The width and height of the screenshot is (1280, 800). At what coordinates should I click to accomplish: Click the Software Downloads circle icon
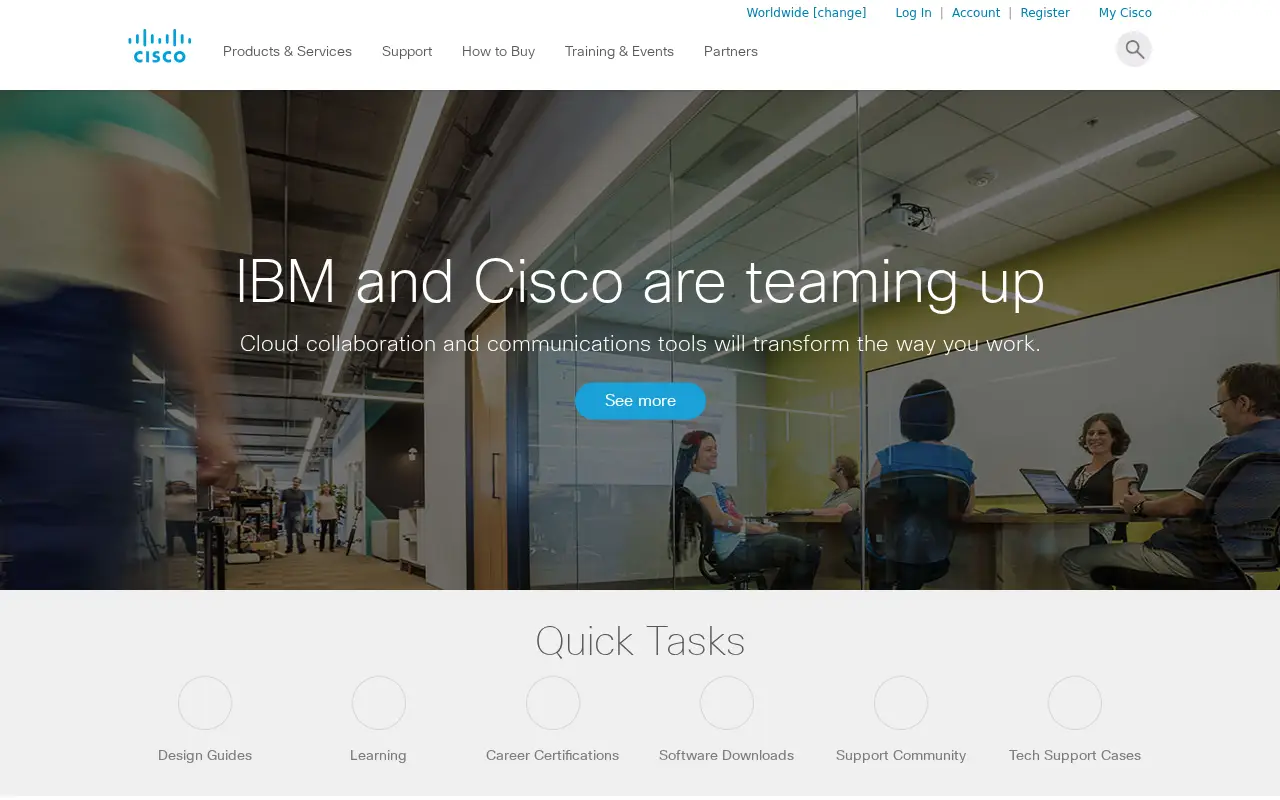[x=727, y=703]
